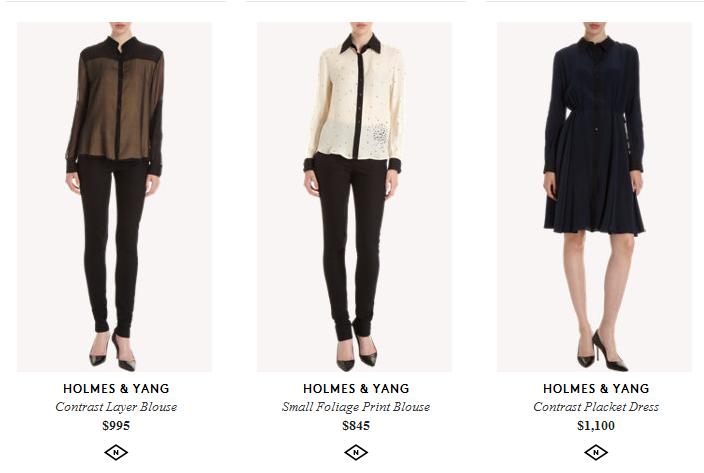704x473 pixels.
Task: Select the $995 price label
Action: 116,425
